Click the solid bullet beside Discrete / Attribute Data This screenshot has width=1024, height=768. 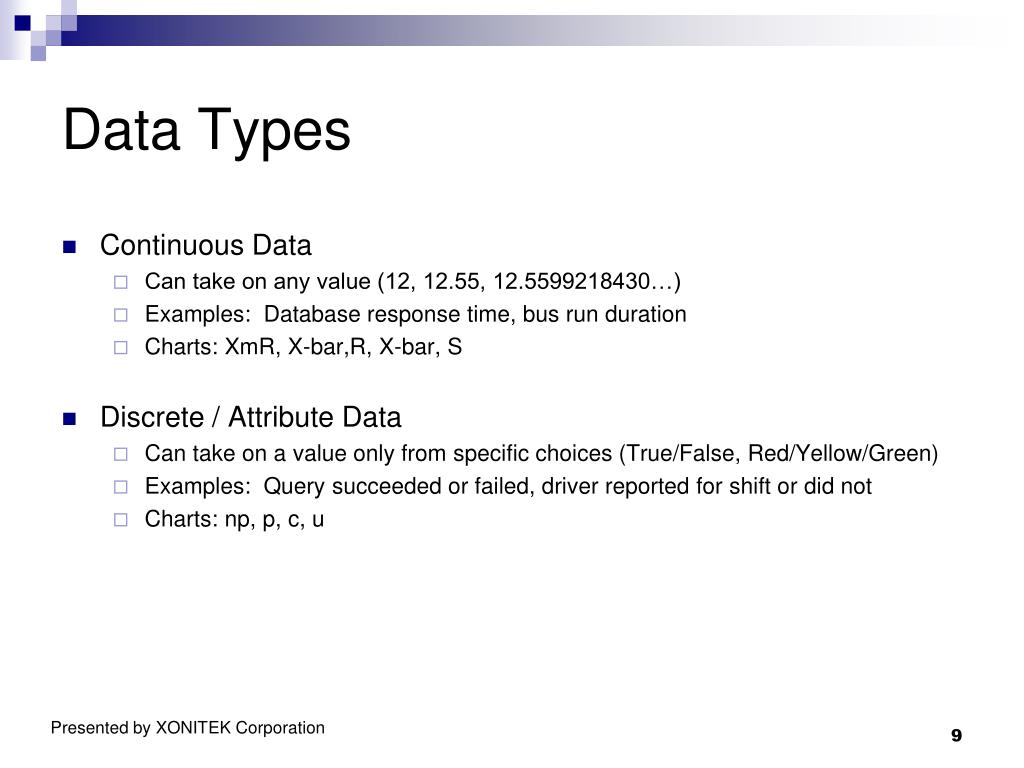[x=69, y=419]
